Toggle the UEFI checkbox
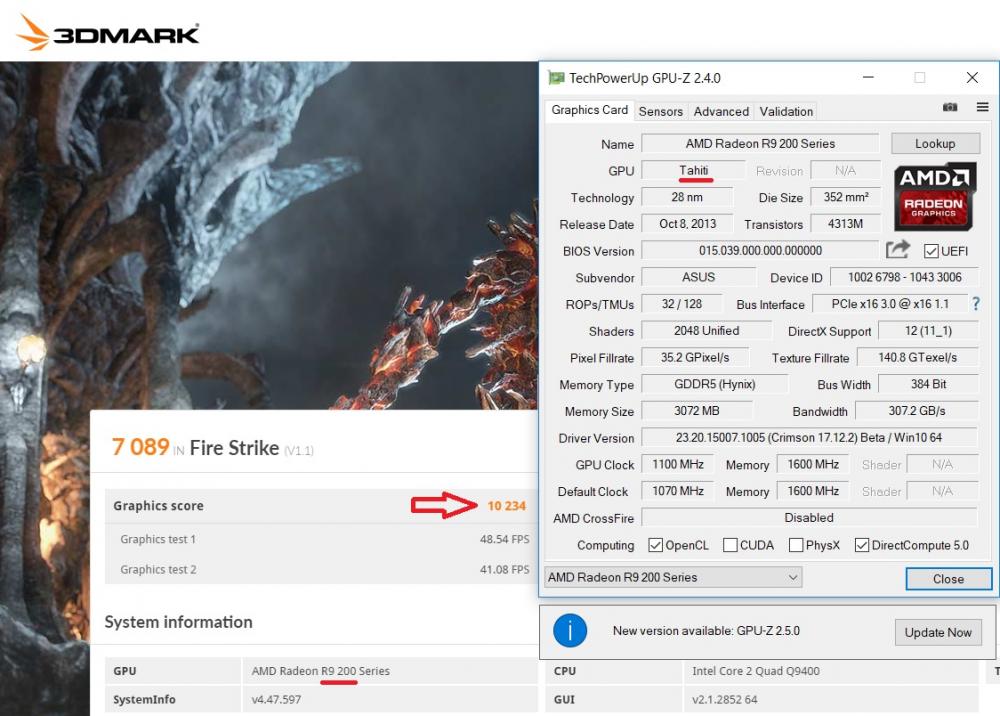This screenshot has width=1000, height=716. [931, 251]
